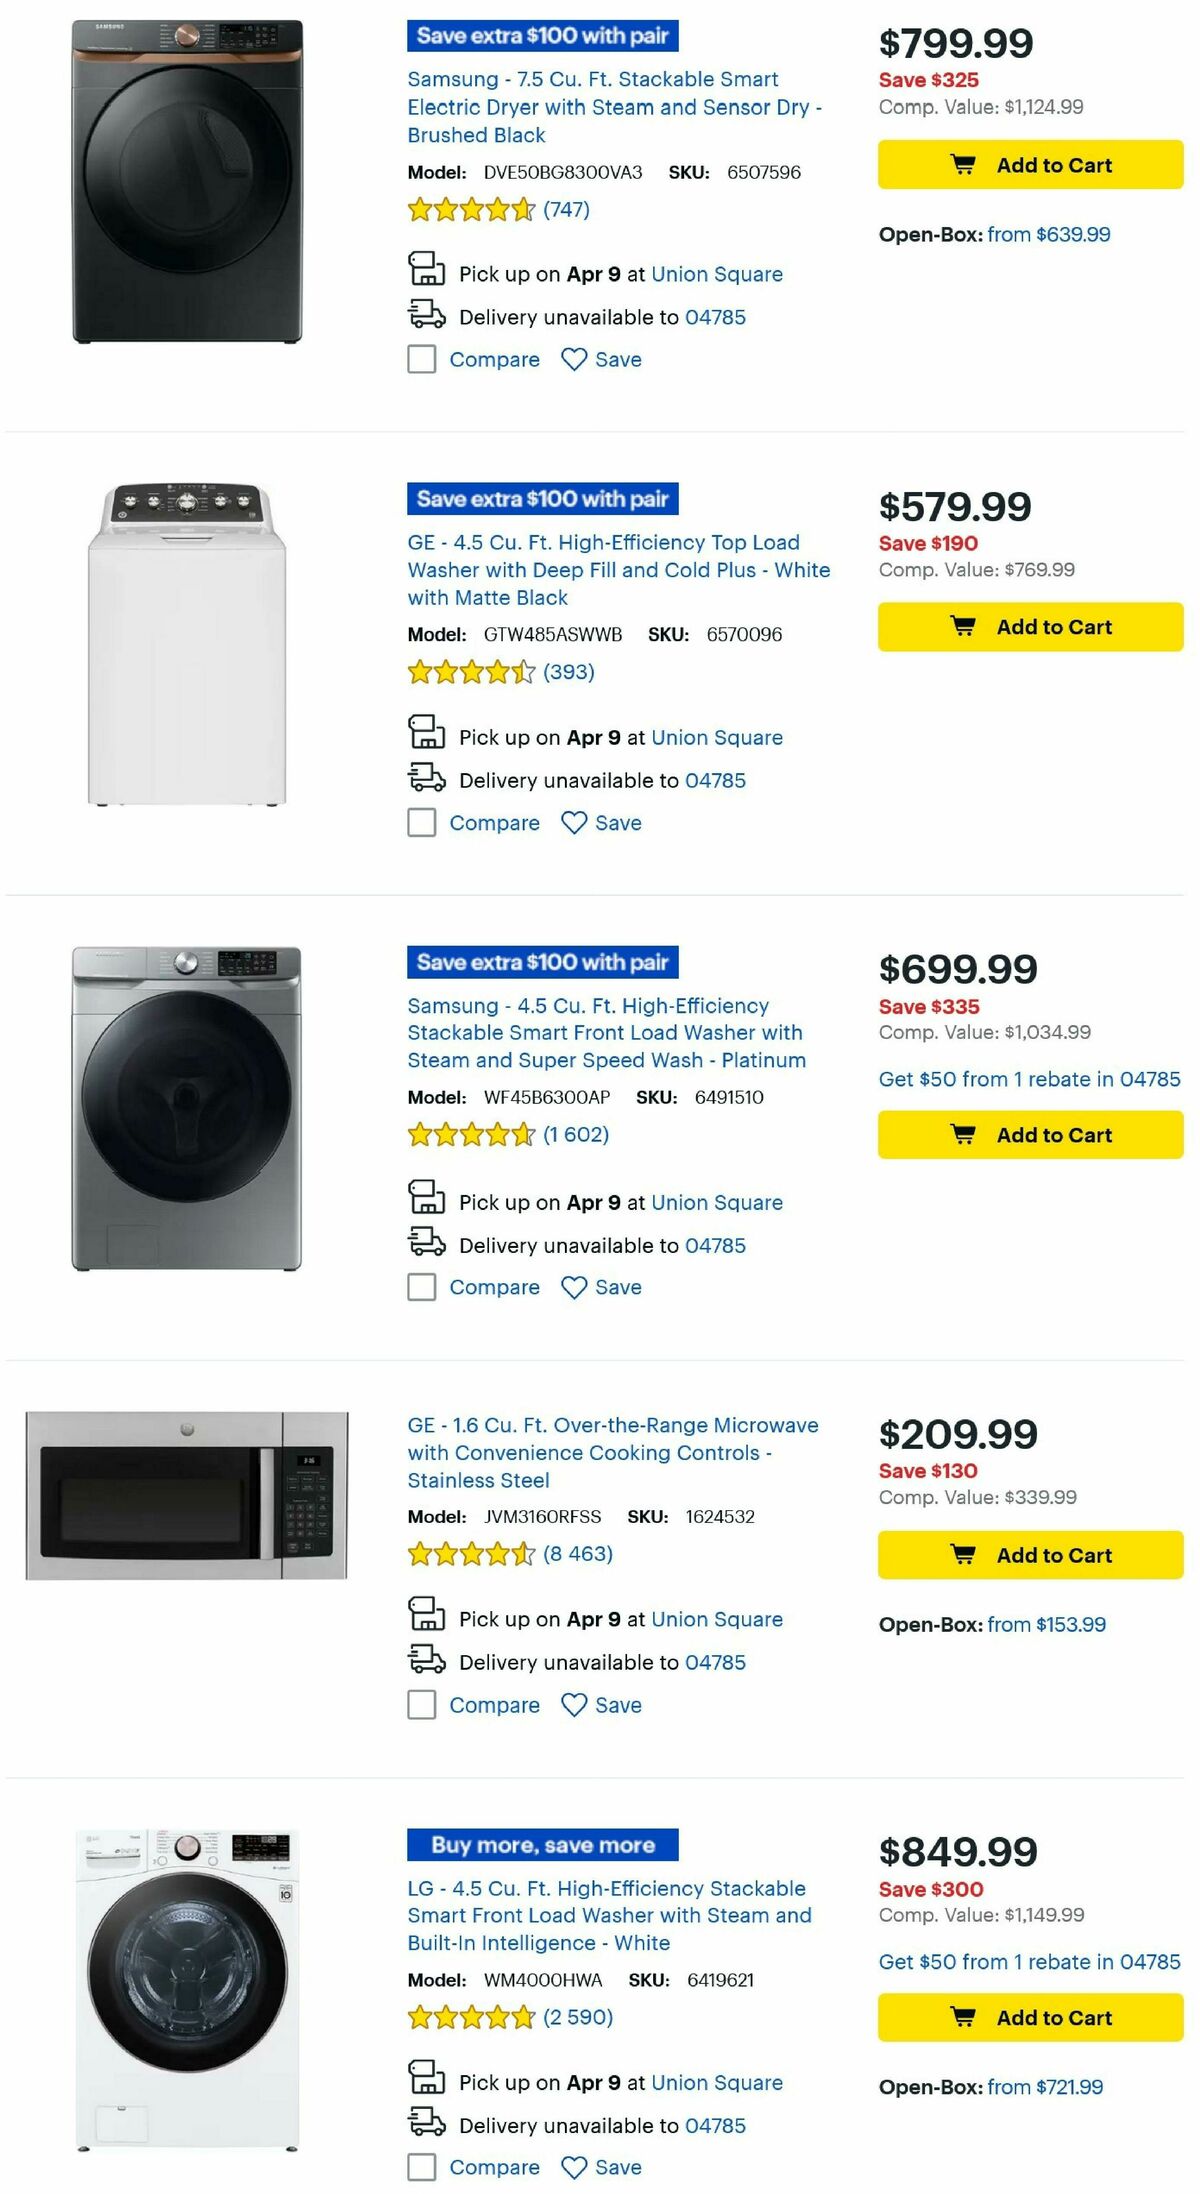Open the Samsung dryer review count link (747)
The height and width of the screenshot is (2194, 1200).
(566, 210)
